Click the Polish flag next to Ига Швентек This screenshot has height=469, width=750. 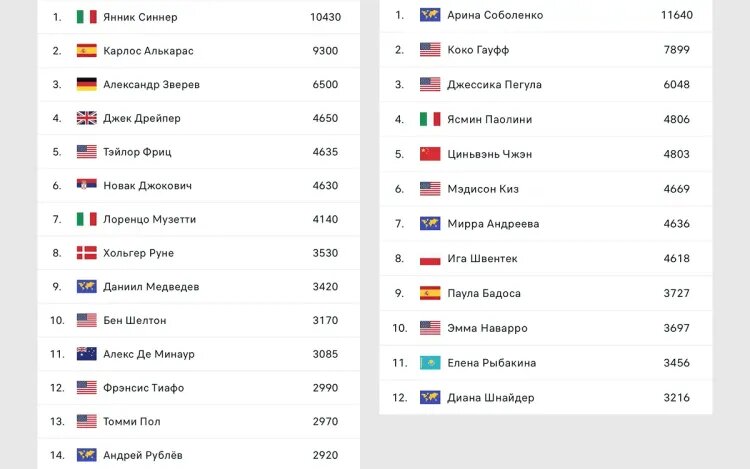(x=430, y=259)
